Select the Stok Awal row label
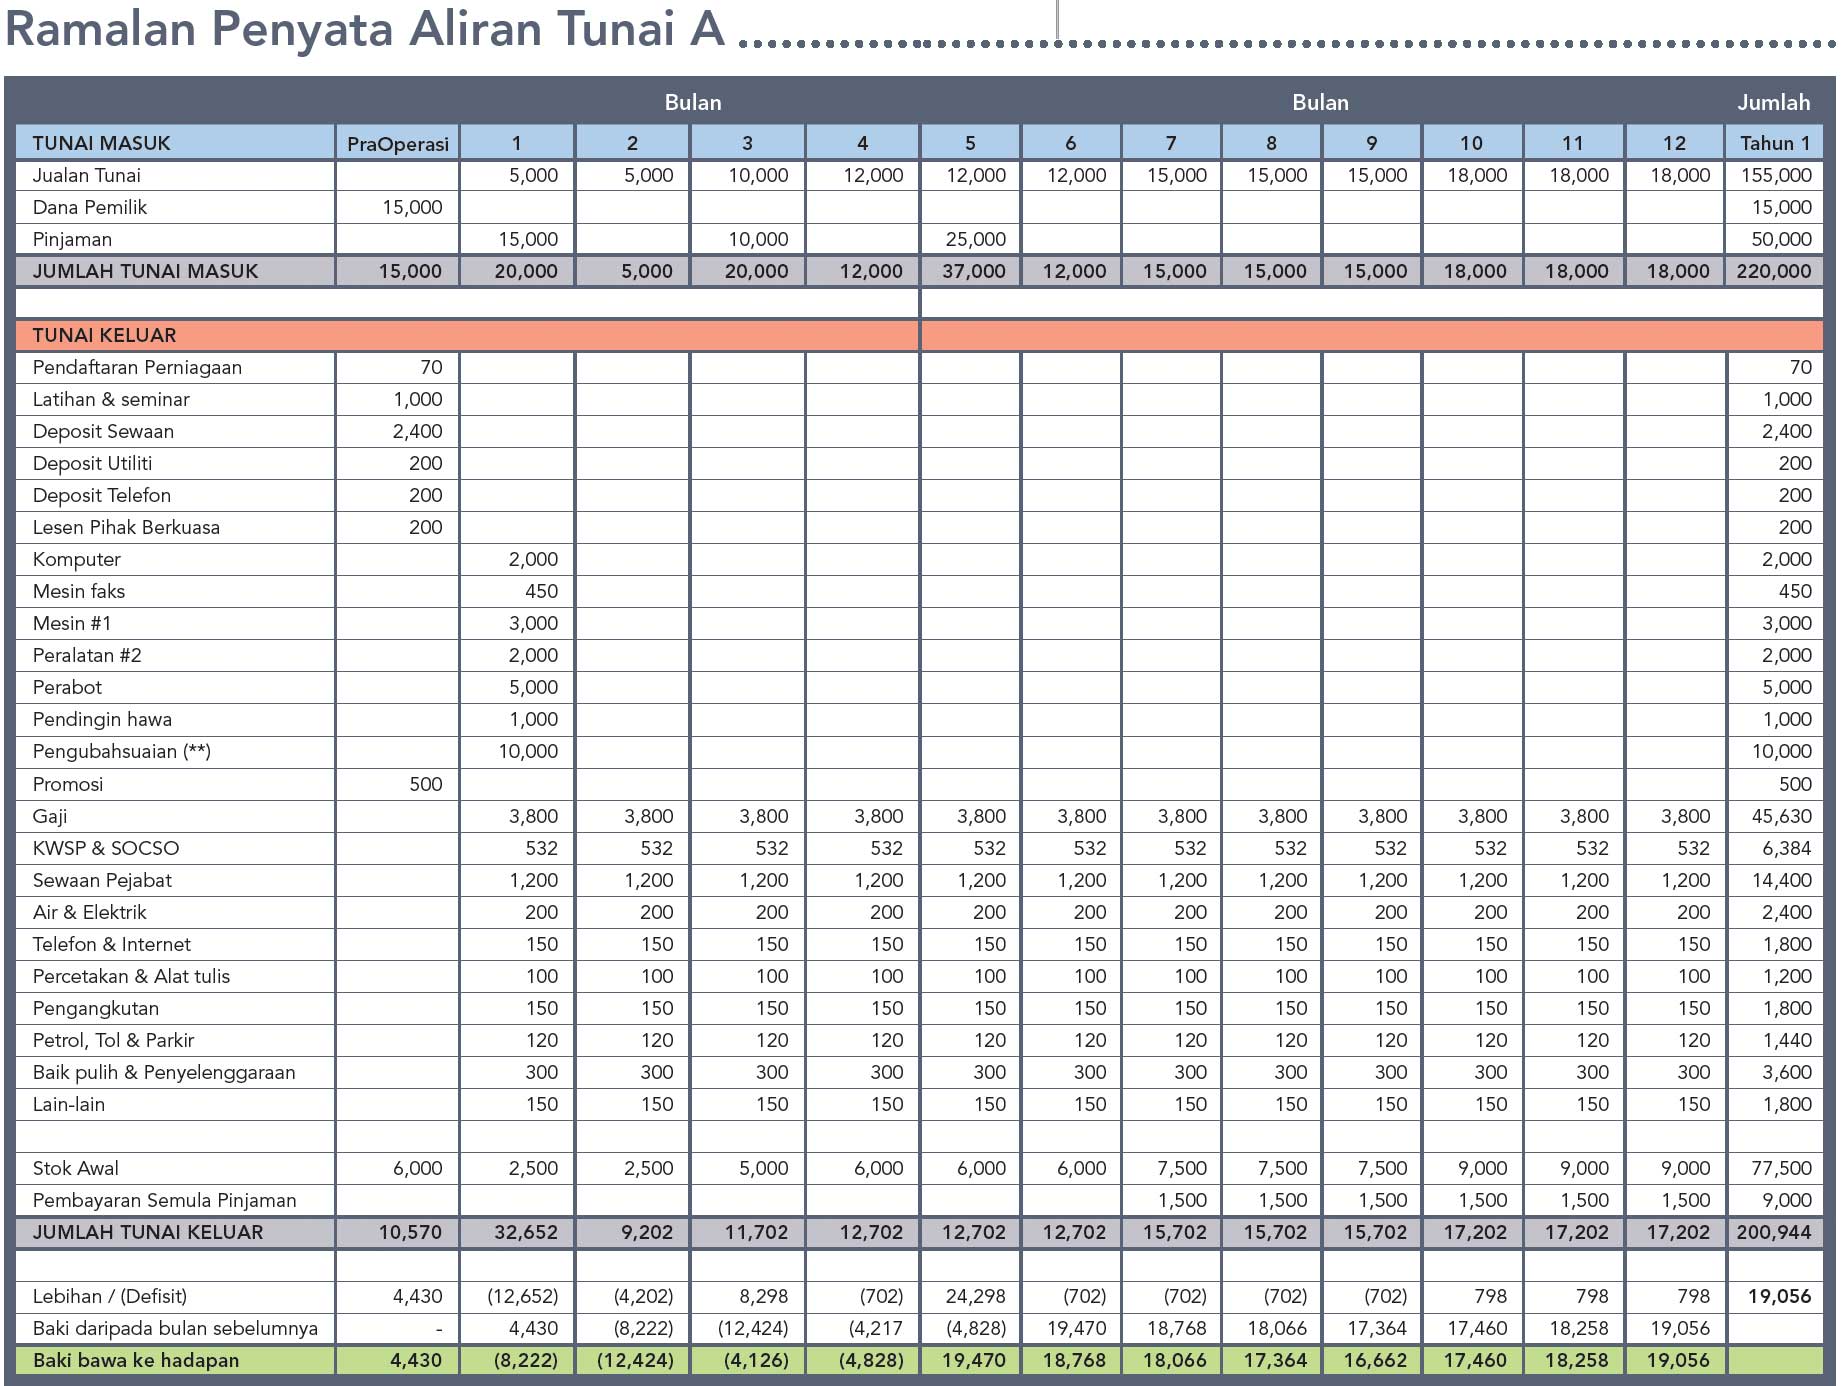 click(x=76, y=1168)
